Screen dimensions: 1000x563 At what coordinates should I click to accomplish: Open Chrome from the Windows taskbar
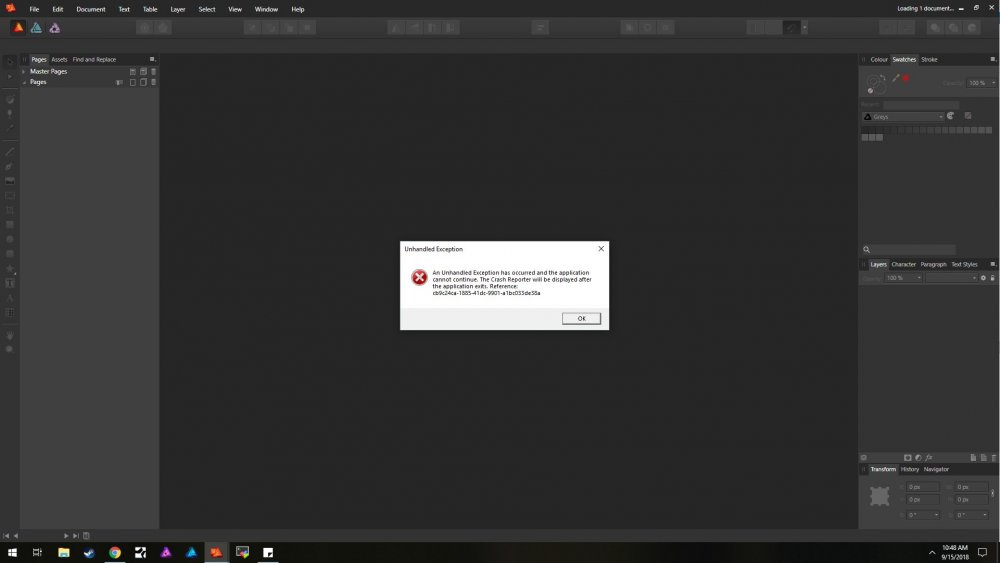[115, 552]
